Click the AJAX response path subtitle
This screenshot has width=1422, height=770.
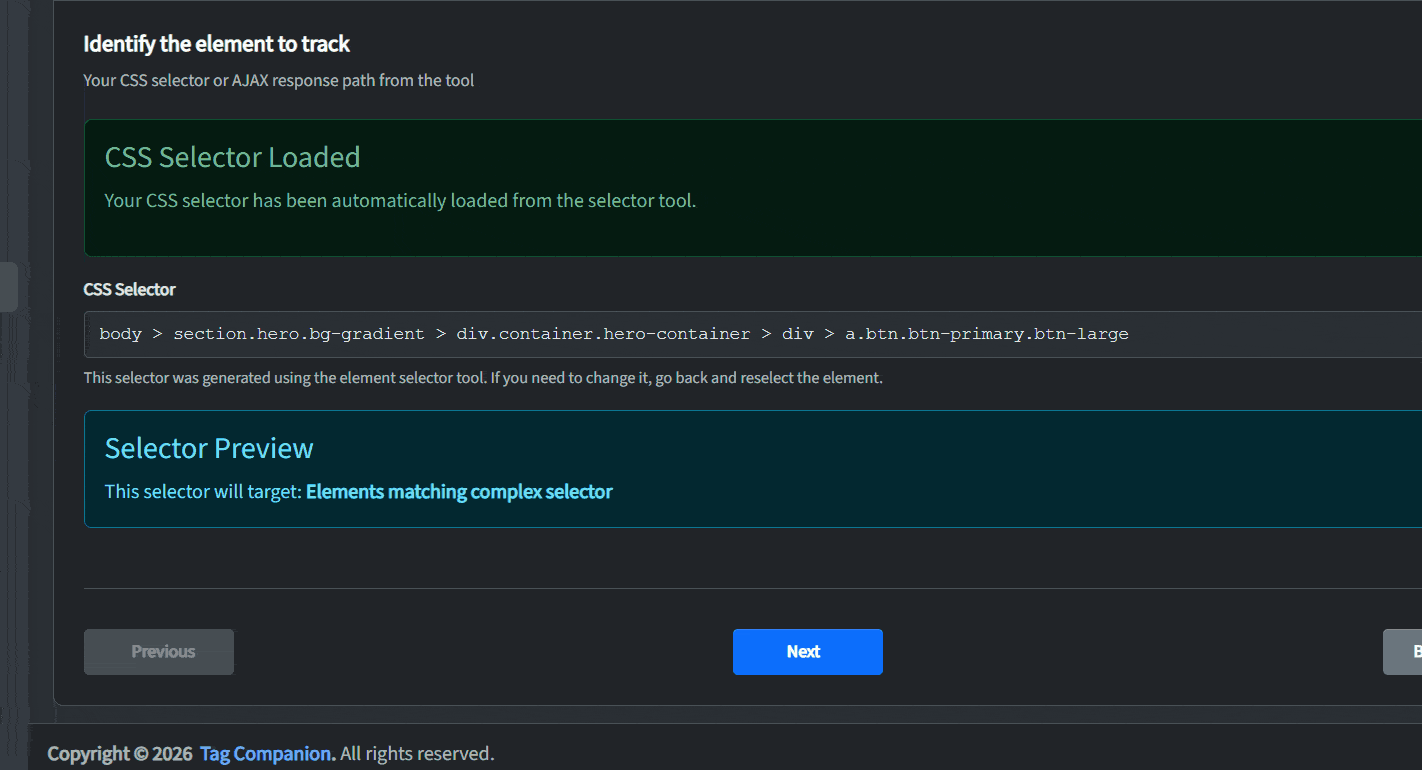(x=278, y=80)
